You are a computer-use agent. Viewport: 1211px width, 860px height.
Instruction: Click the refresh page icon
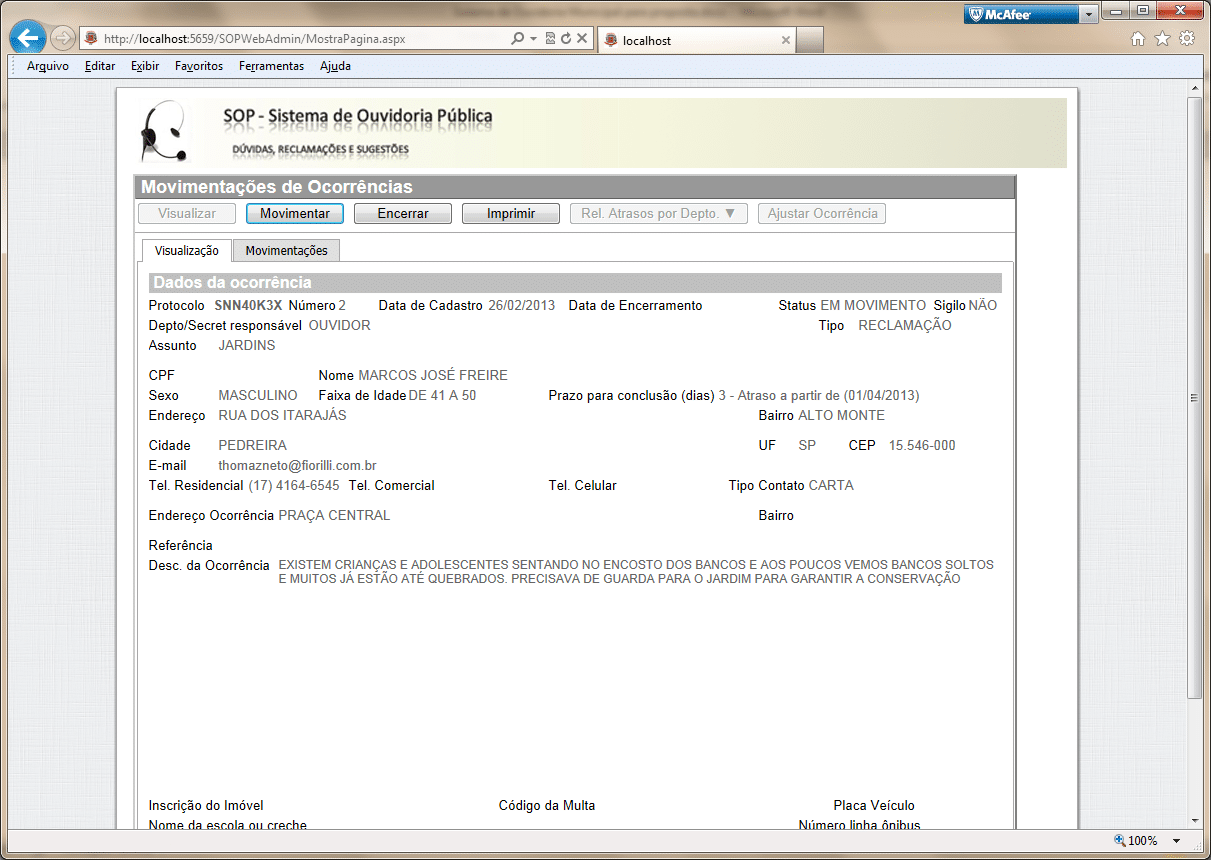pos(566,39)
